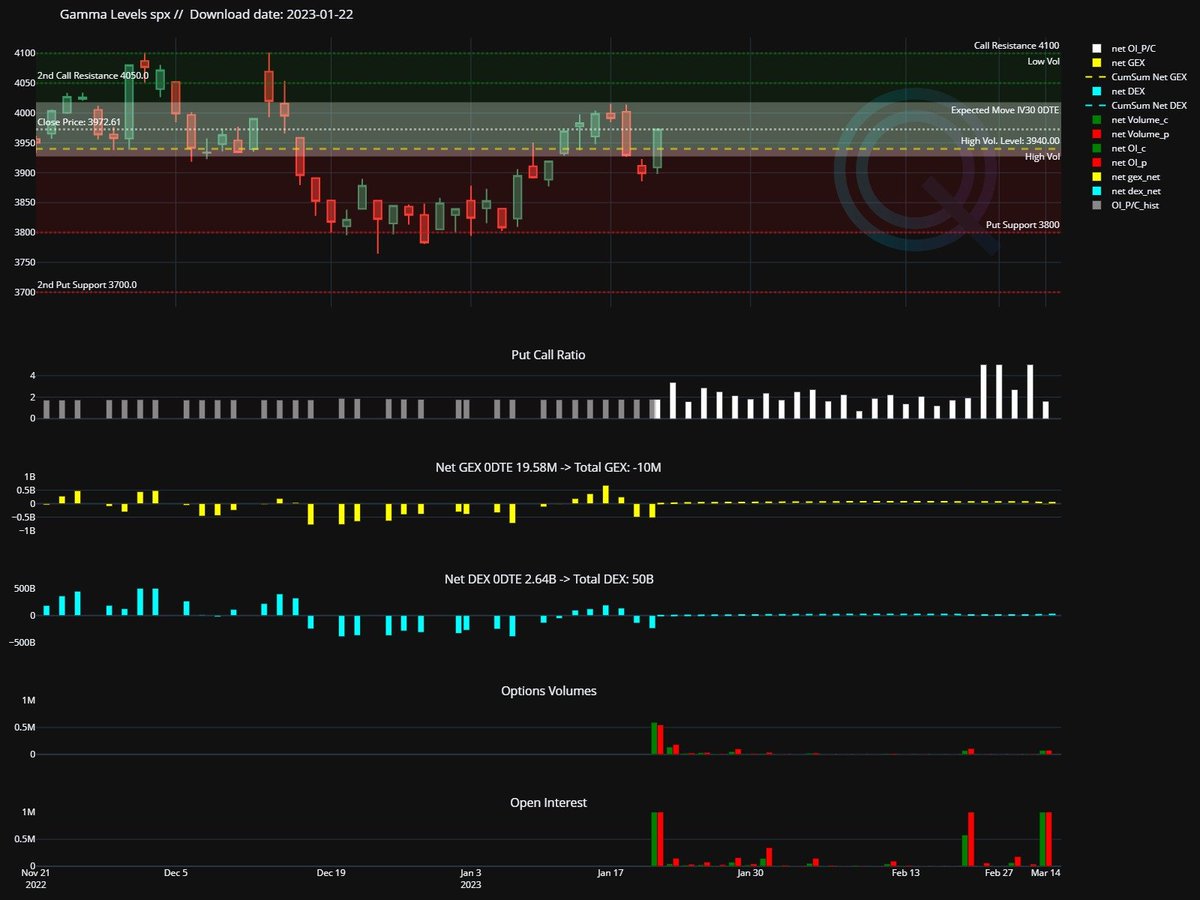
Task: Select the Put Support 3800 label
Action: tap(1021, 224)
